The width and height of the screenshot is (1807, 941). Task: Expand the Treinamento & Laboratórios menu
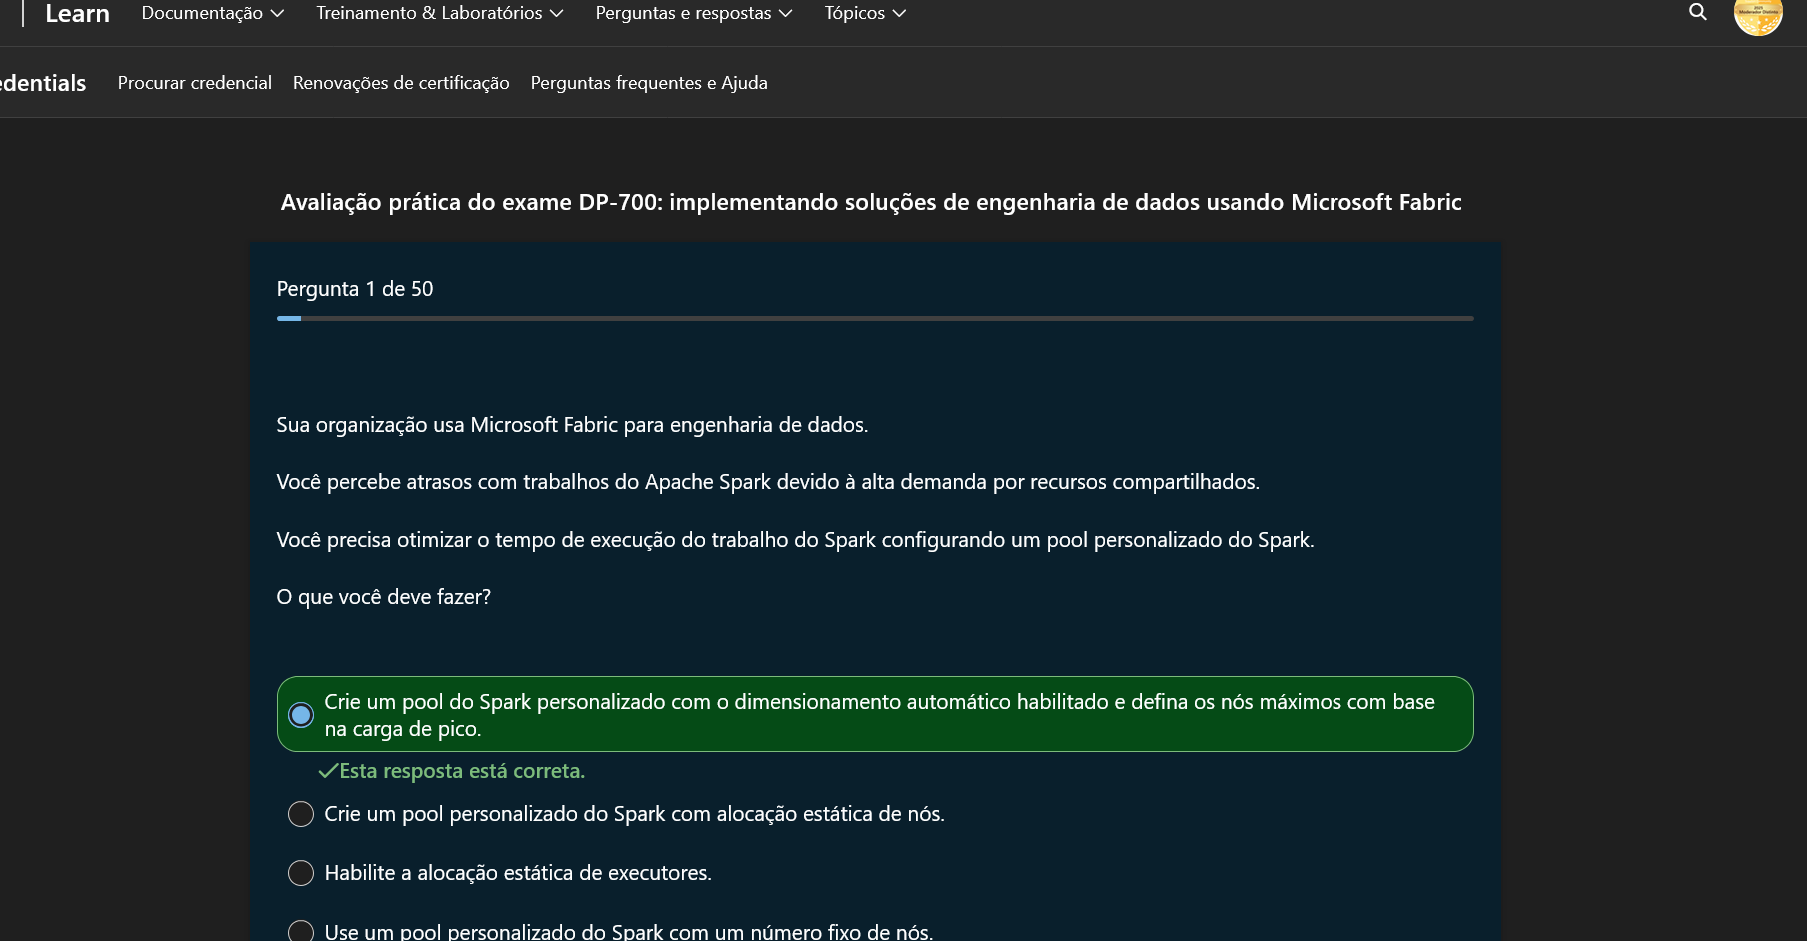pos(440,13)
